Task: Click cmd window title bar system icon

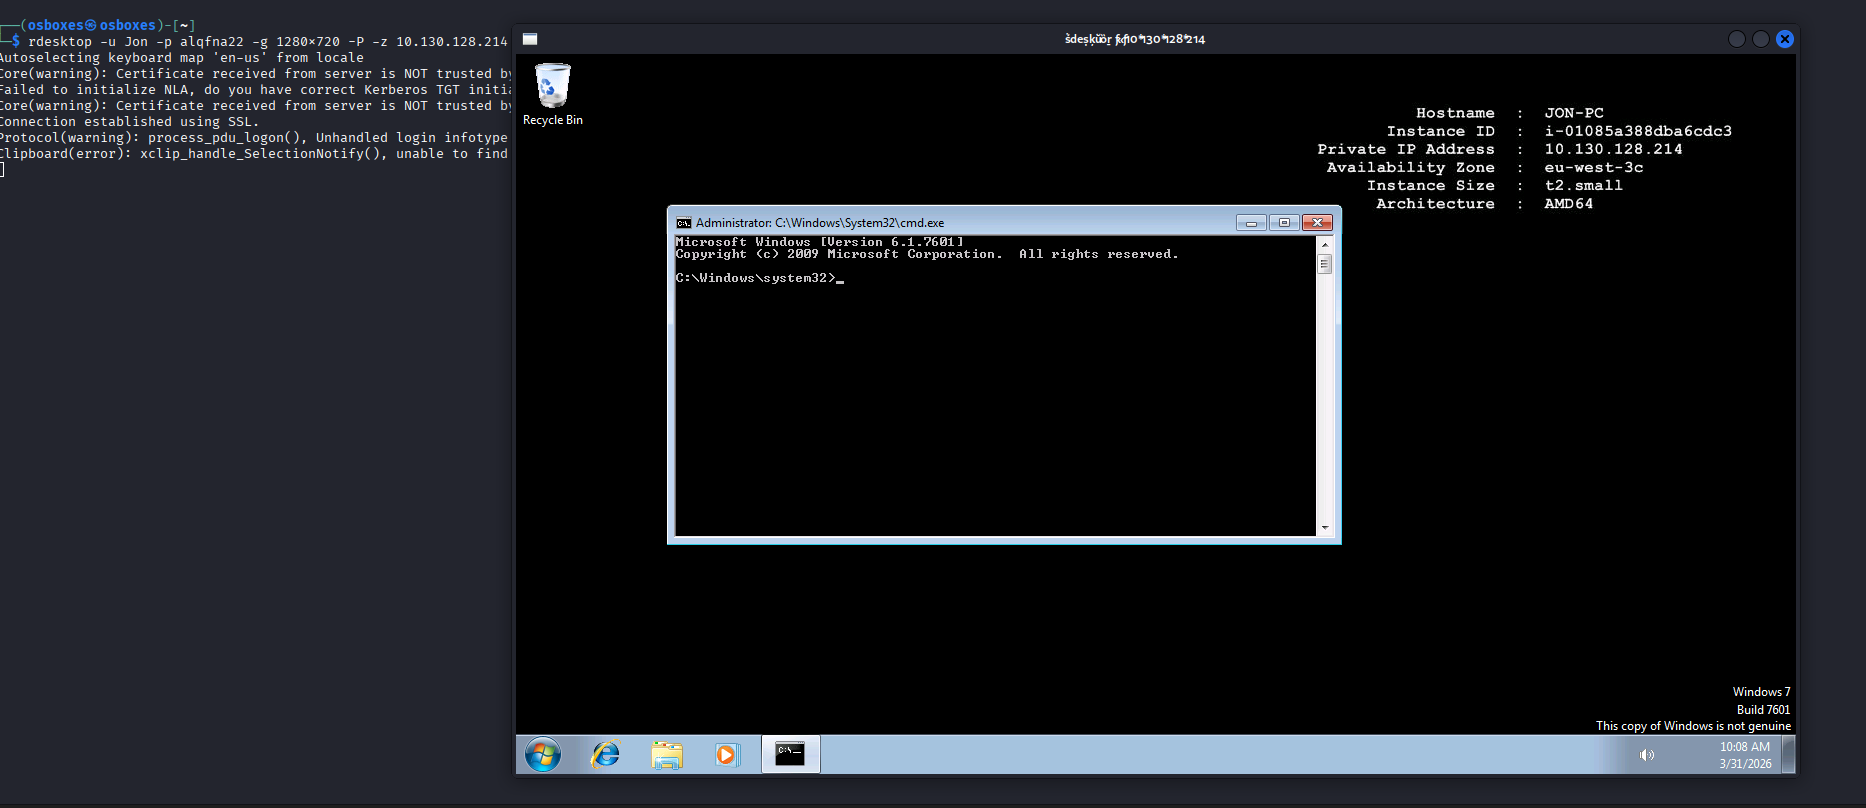Action: [x=684, y=223]
